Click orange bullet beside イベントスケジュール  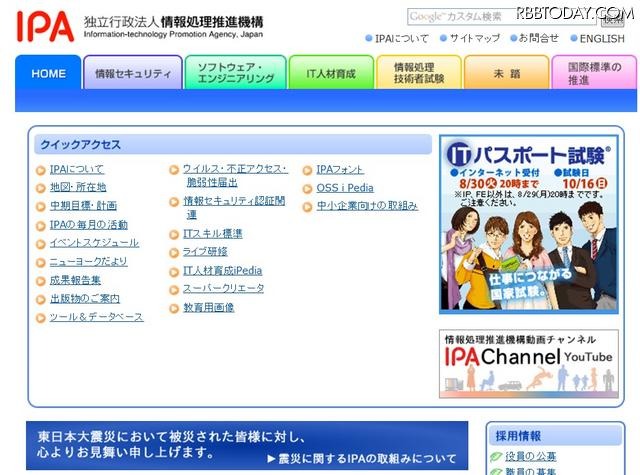(x=40, y=244)
